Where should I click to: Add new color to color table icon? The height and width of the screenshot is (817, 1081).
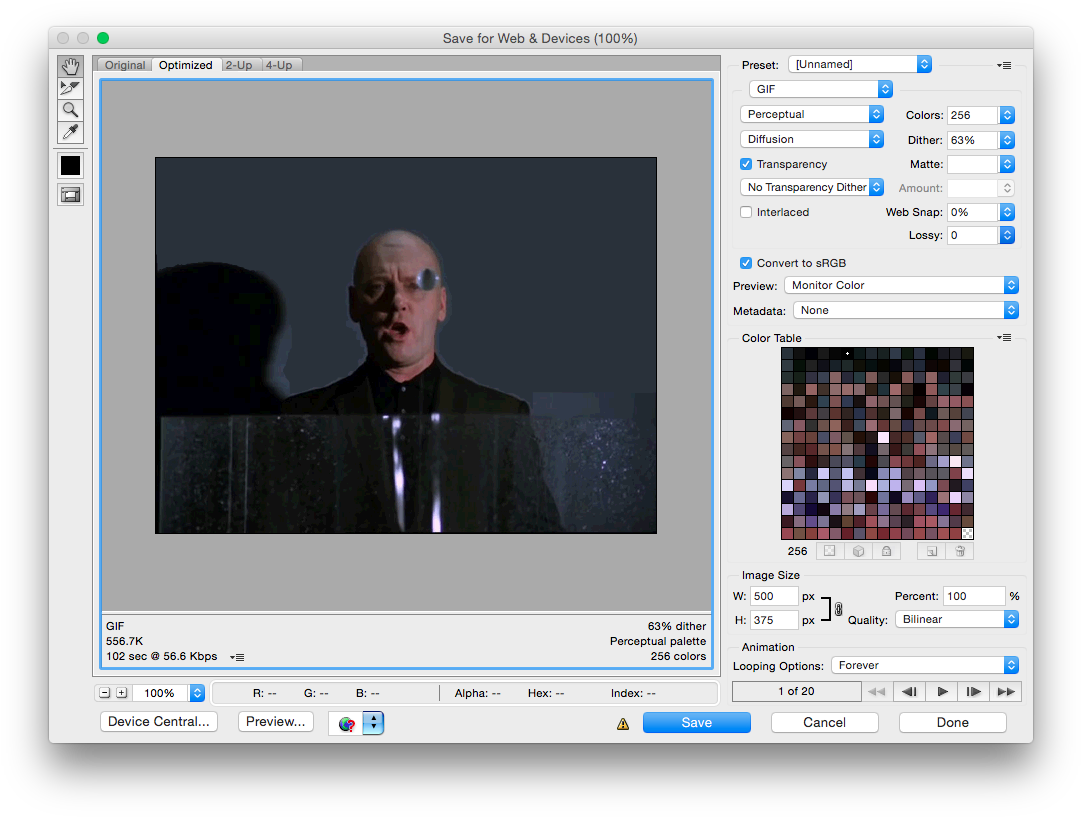(x=931, y=551)
